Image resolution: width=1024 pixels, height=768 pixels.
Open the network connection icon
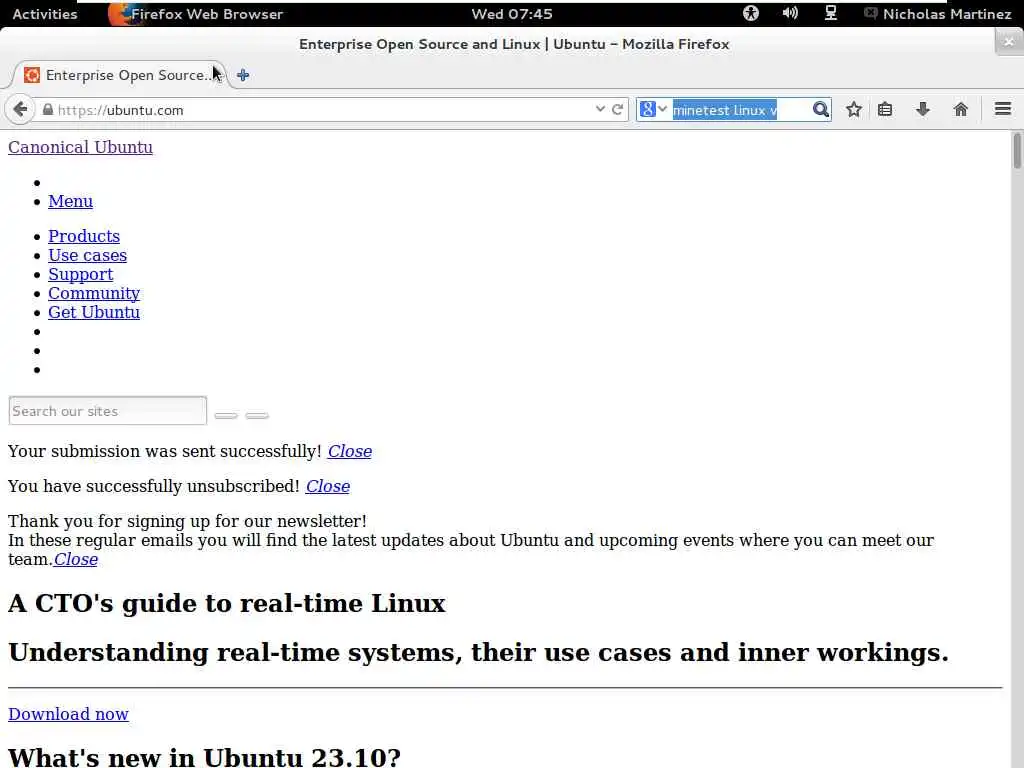click(830, 13)
